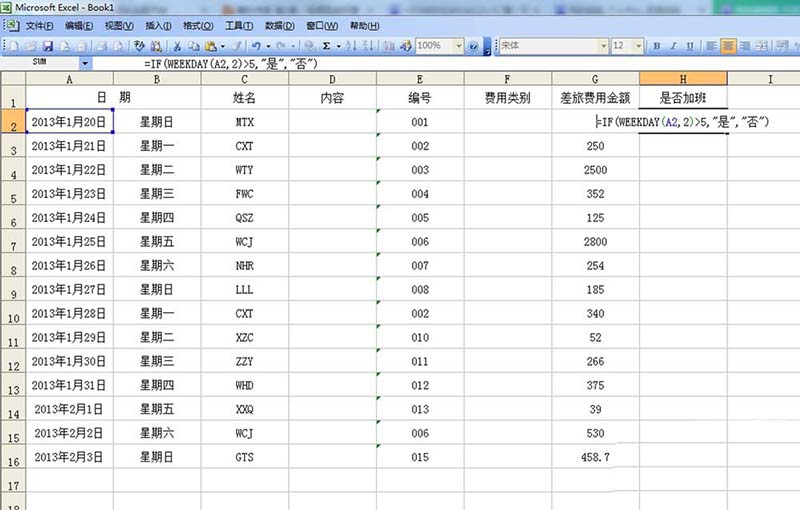Select the 是否加班 header cell

pos(683,97)
